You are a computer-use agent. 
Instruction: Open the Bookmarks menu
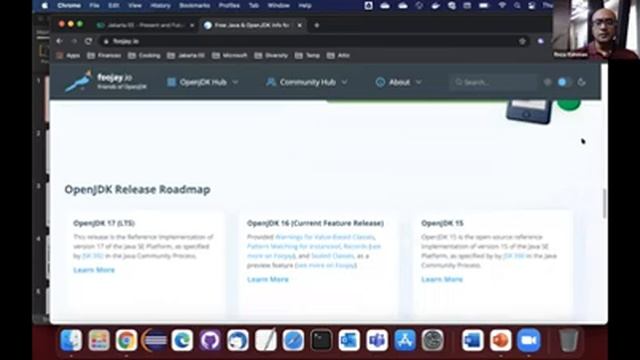[195, 6]
